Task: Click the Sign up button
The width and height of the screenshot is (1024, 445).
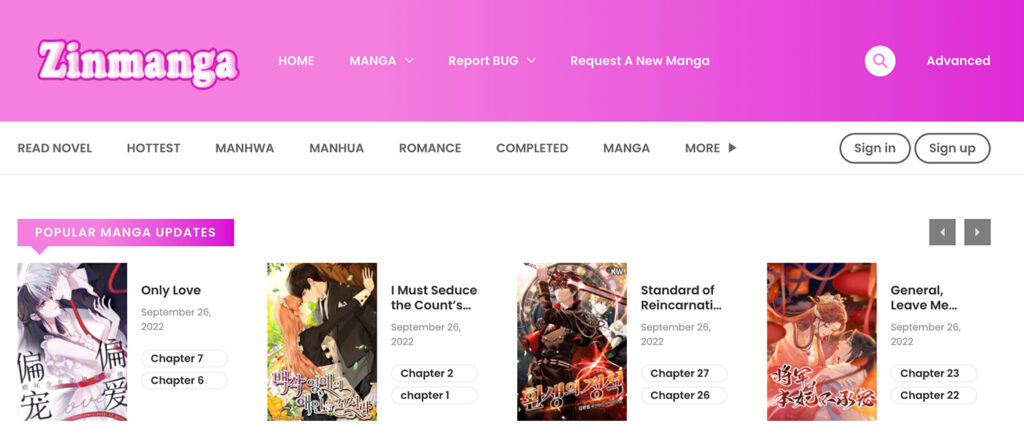Action: coord(952,148)
